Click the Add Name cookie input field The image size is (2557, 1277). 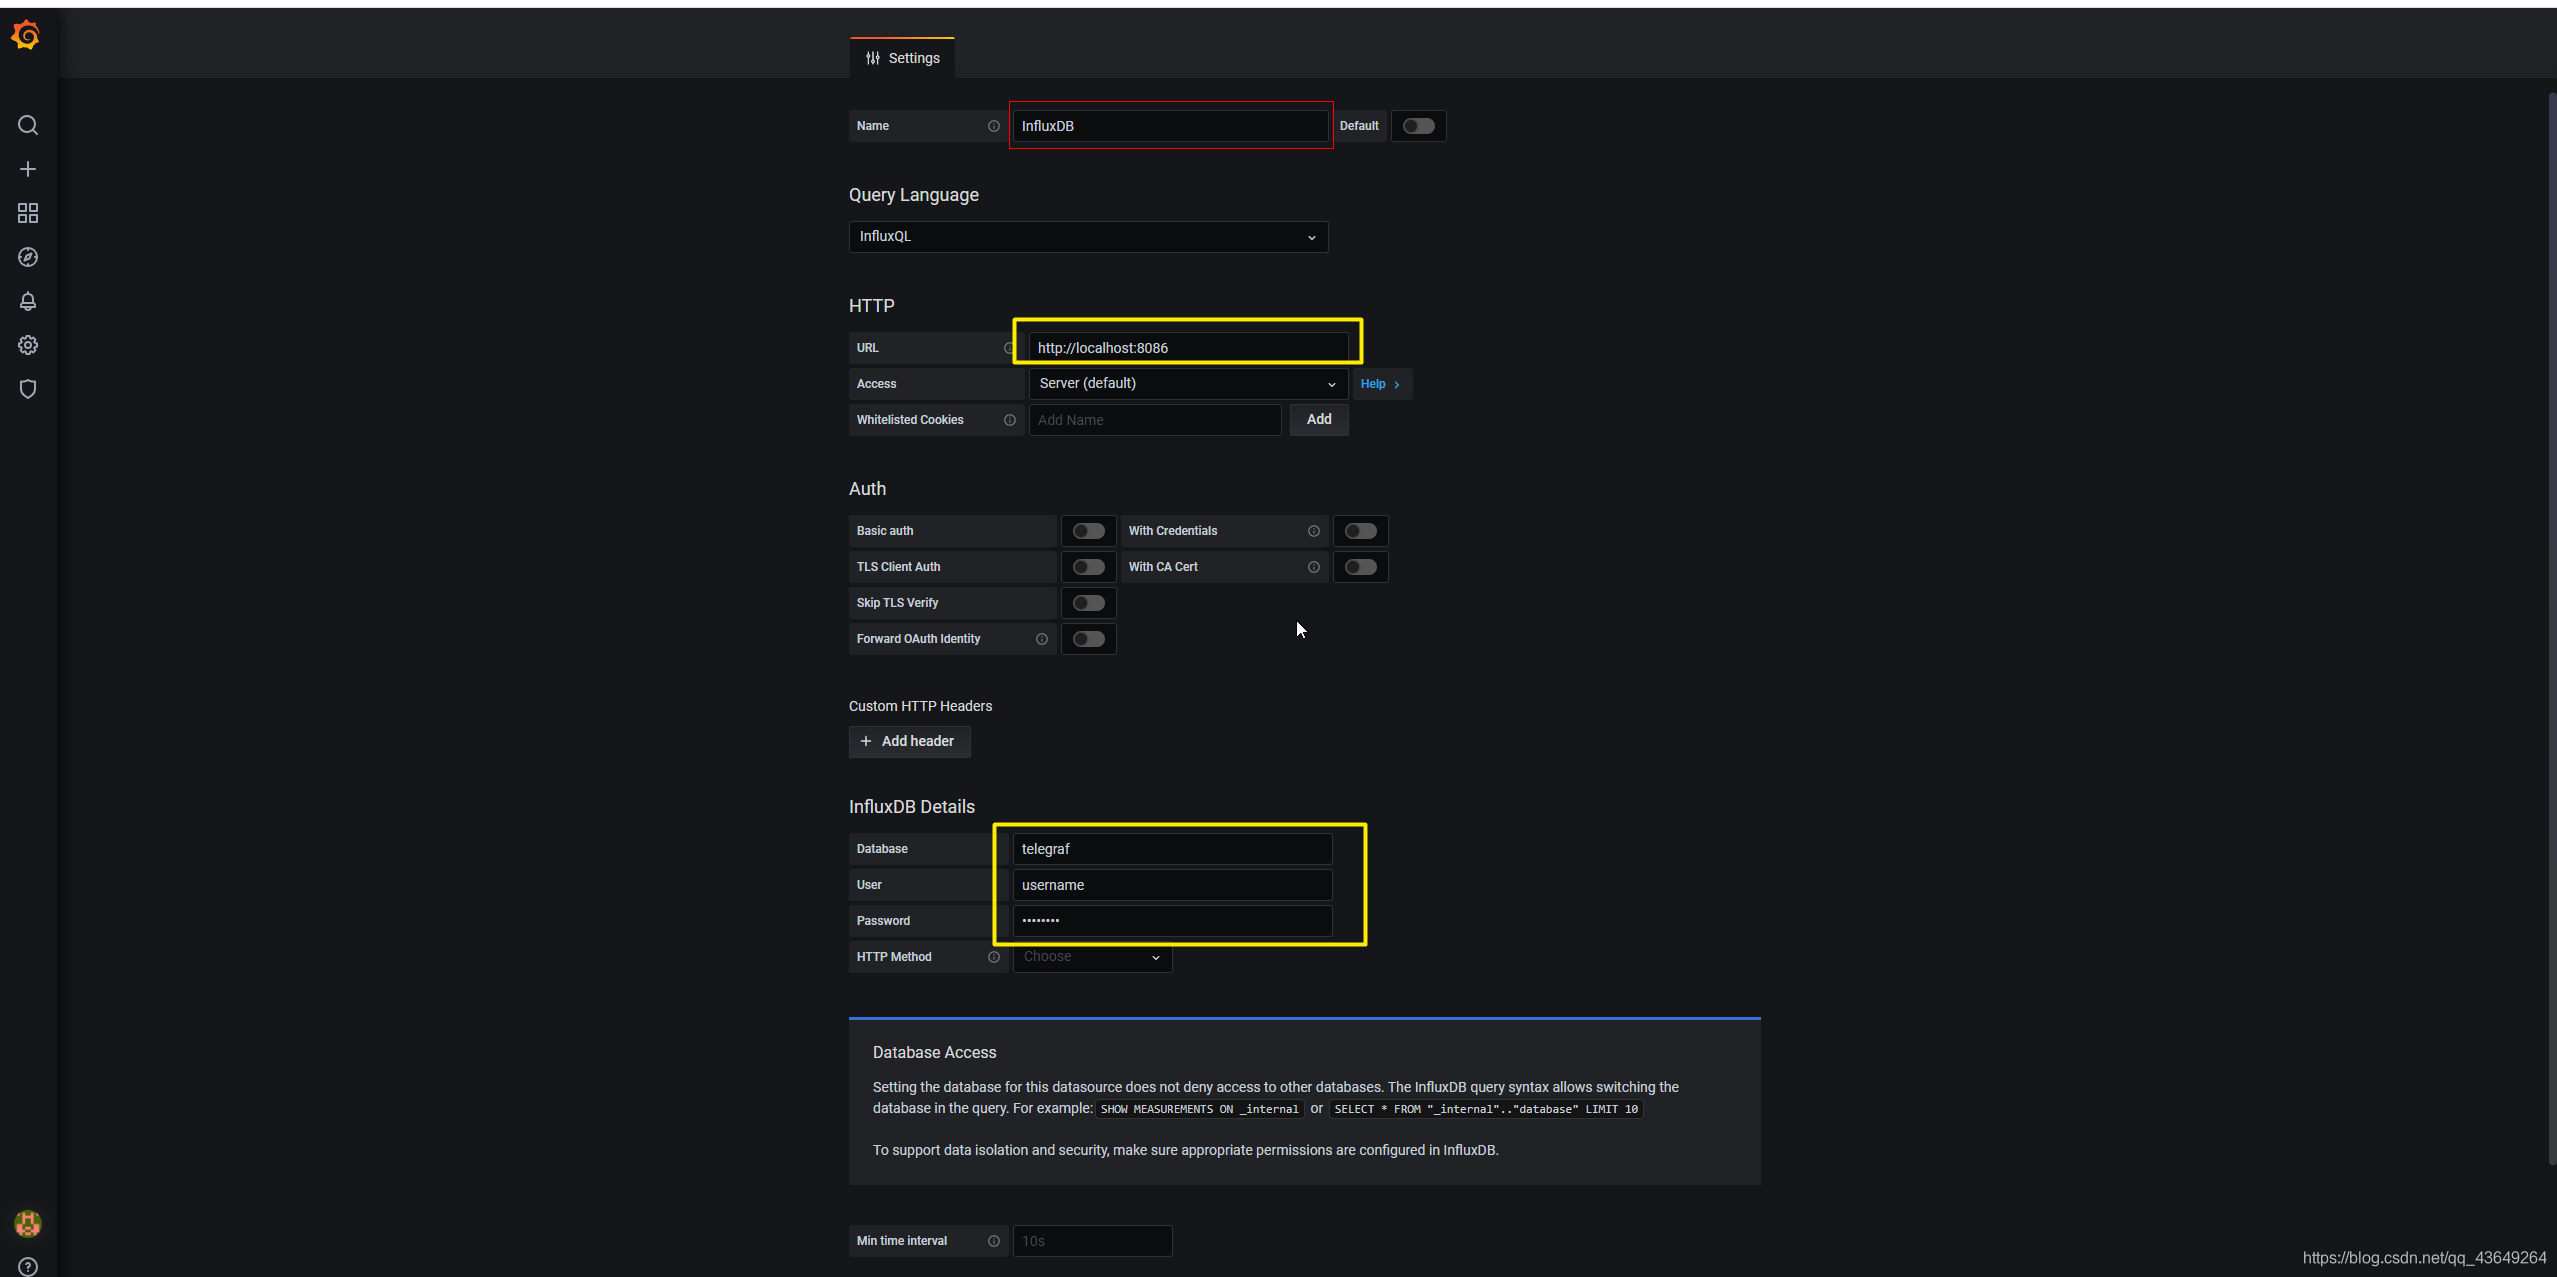pyautogui.click(x=1154, y=420)
